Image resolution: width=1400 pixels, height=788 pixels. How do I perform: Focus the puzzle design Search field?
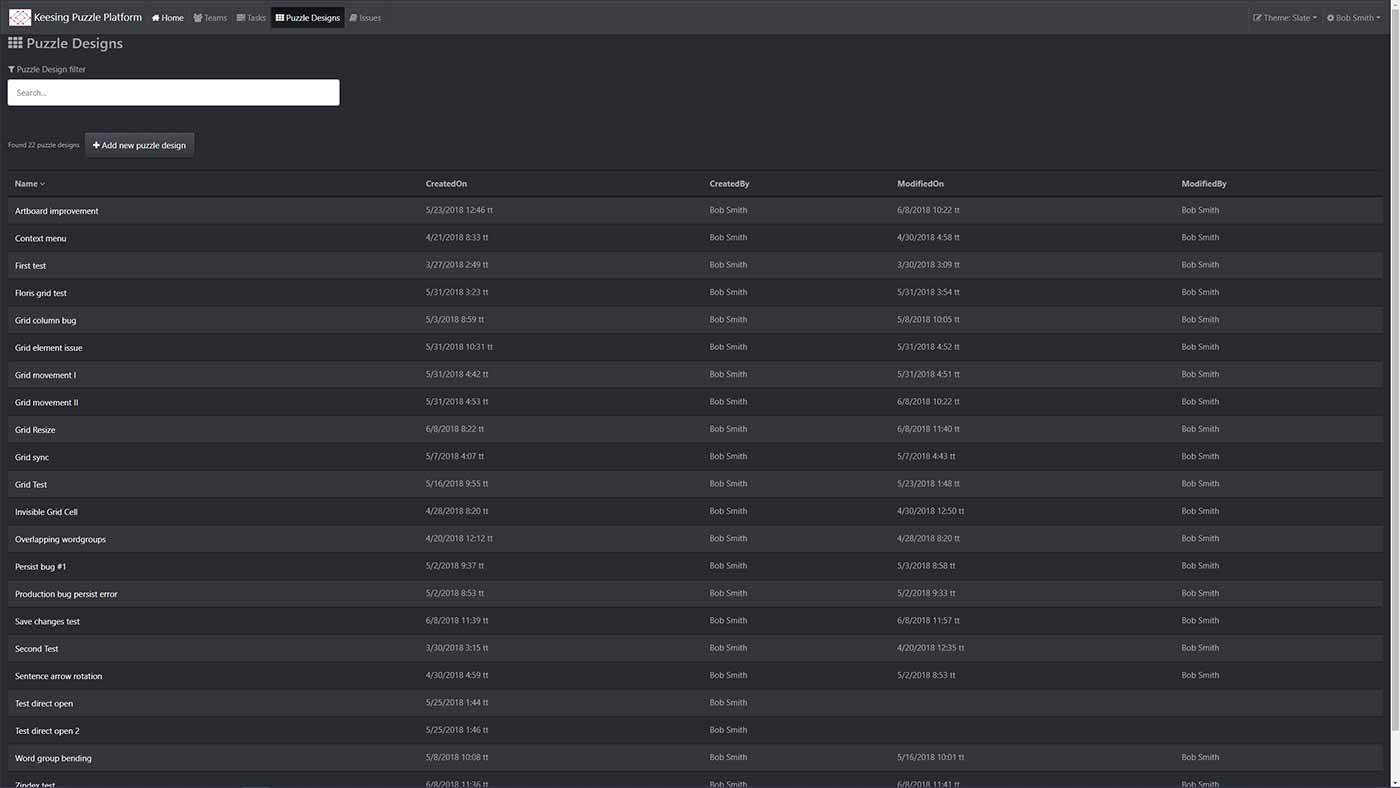[173, 93]
